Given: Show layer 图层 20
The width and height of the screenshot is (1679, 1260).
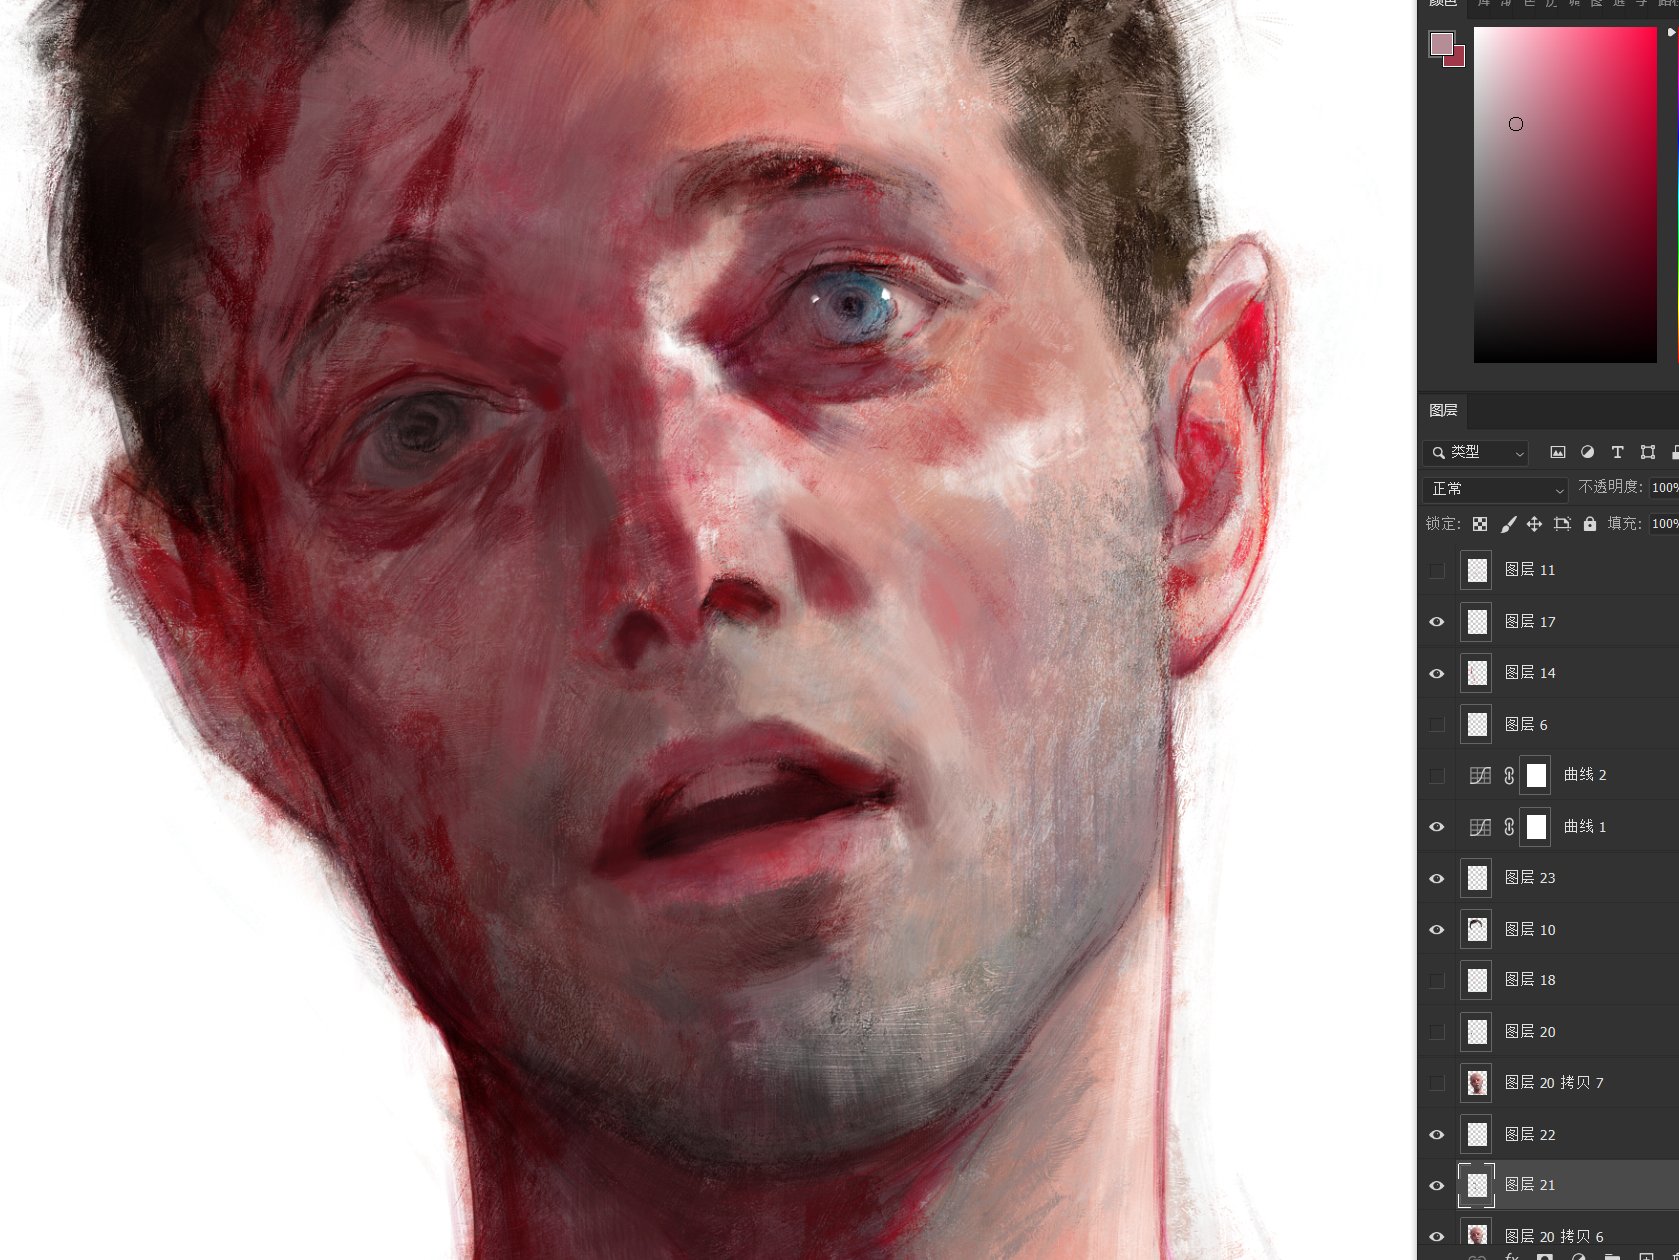Looking at the screenshot, I should (1437, 1032).
